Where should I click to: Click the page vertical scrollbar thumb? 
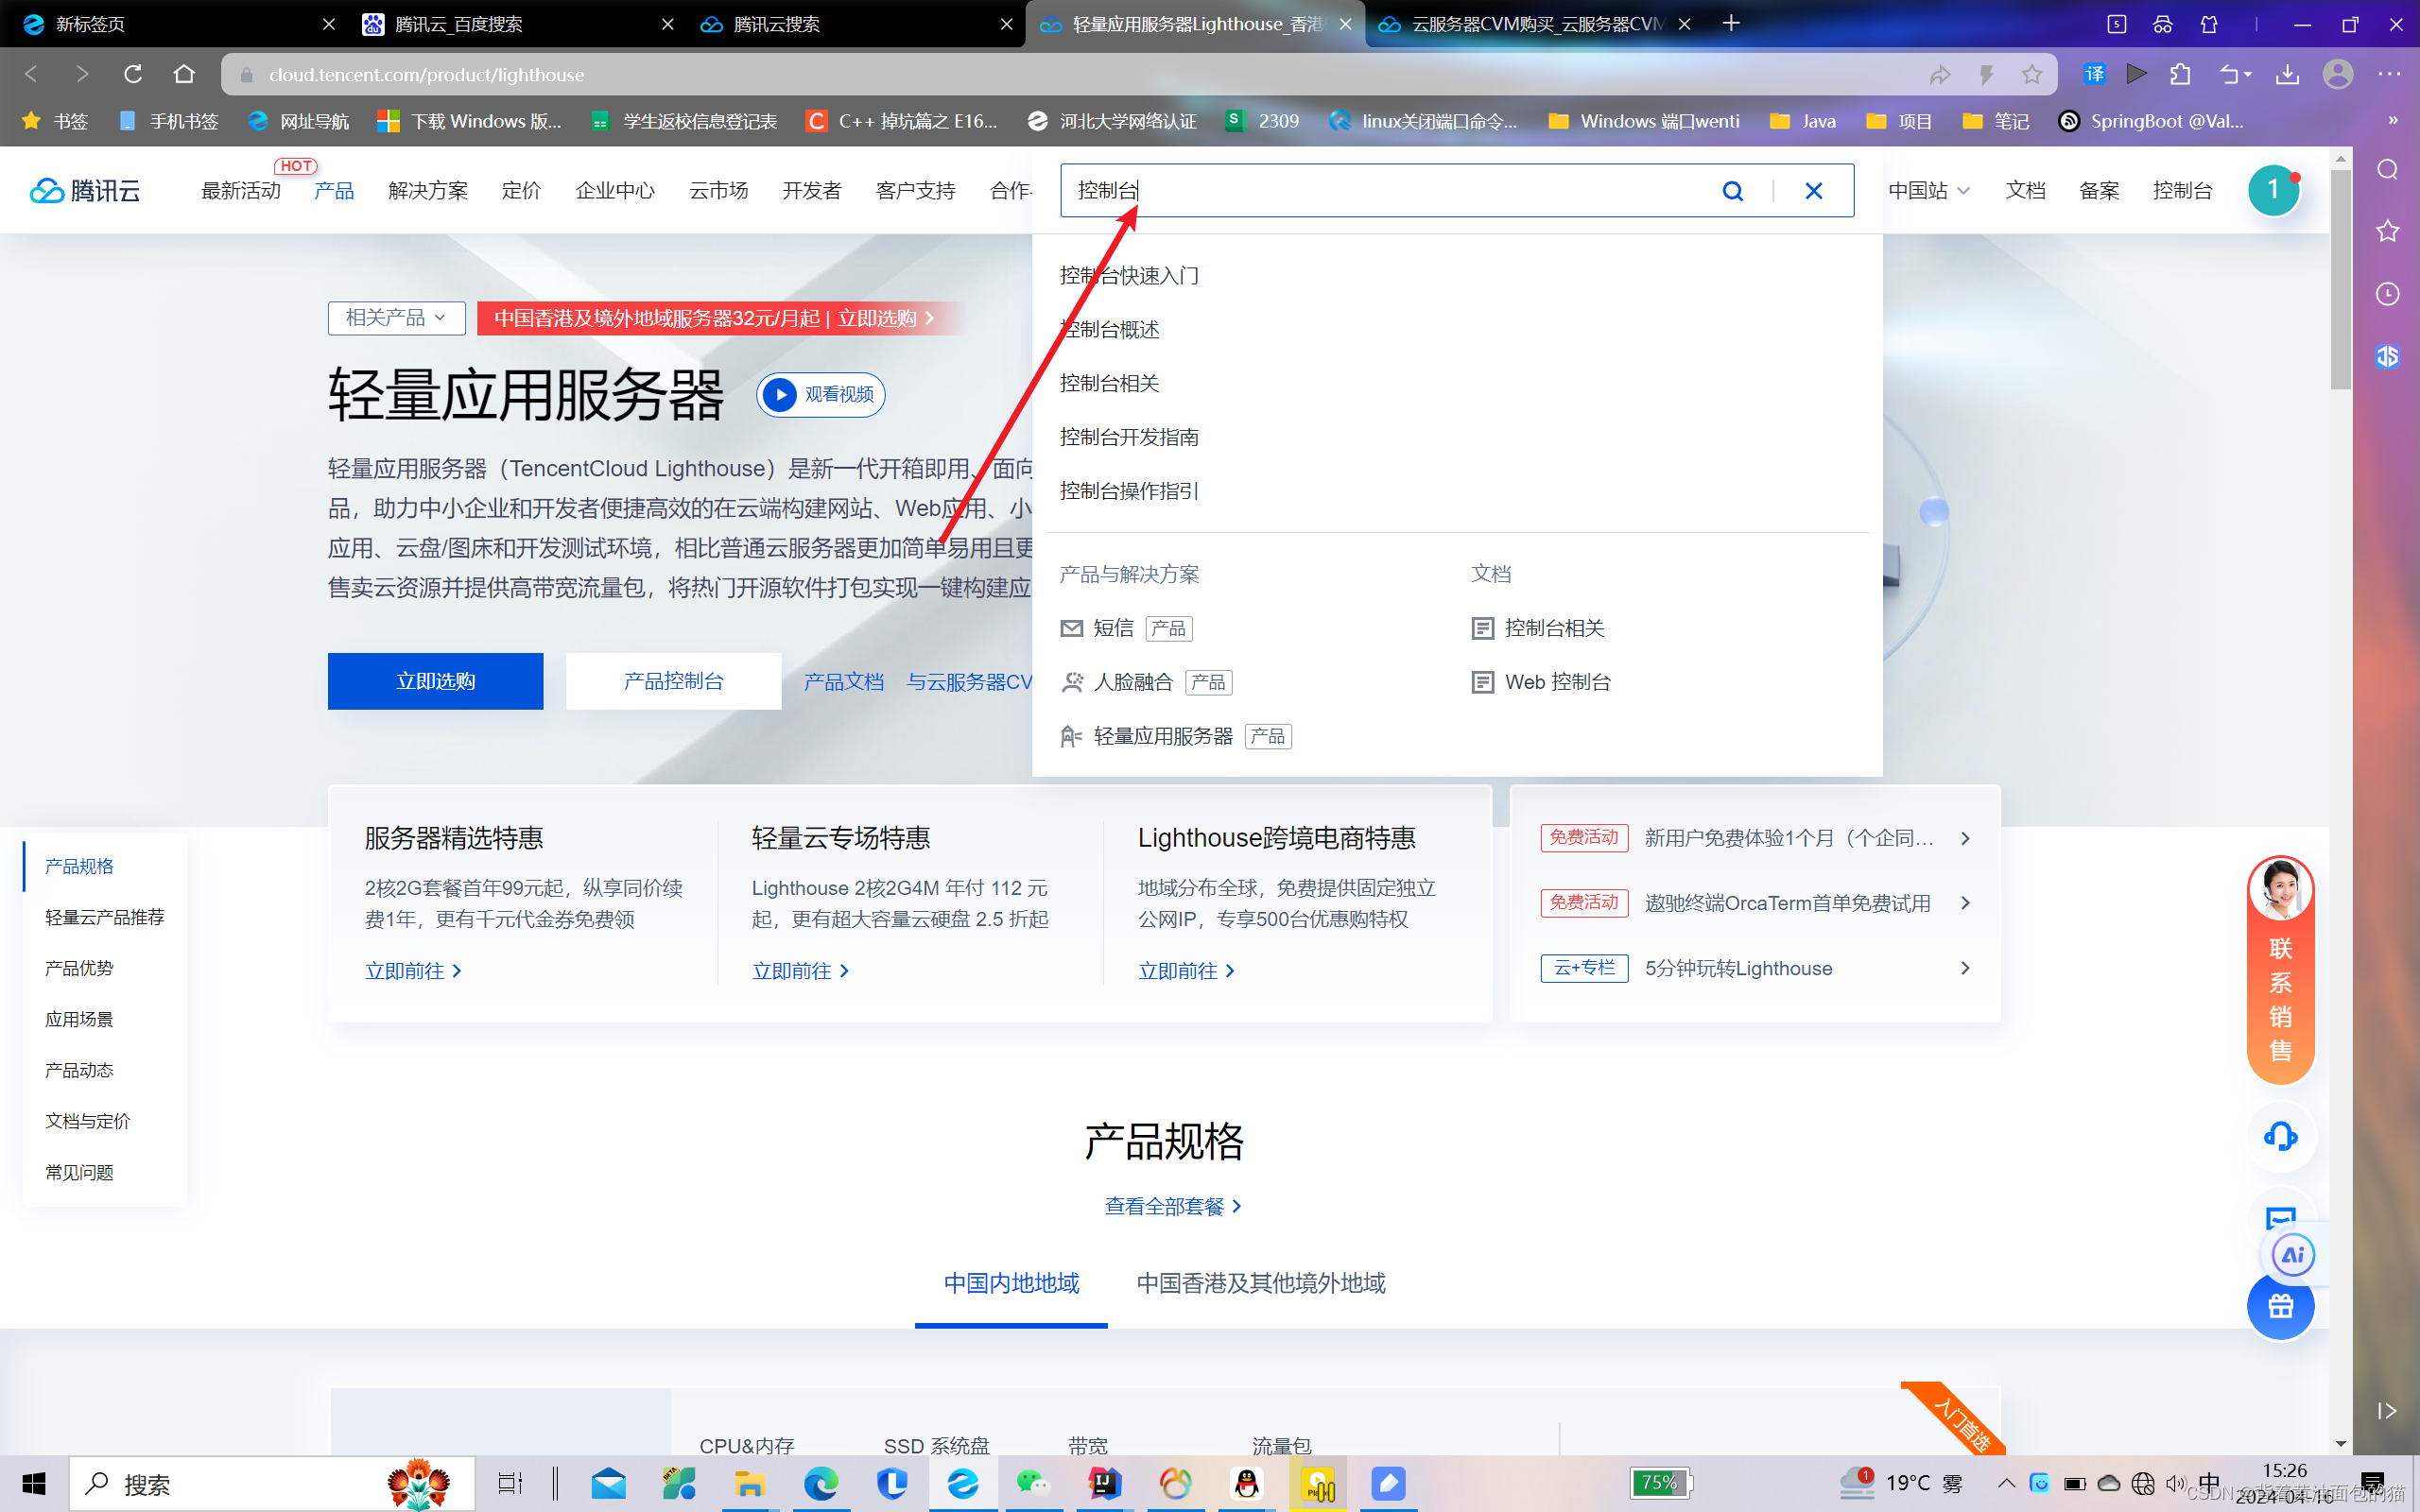click(2340, 280)
